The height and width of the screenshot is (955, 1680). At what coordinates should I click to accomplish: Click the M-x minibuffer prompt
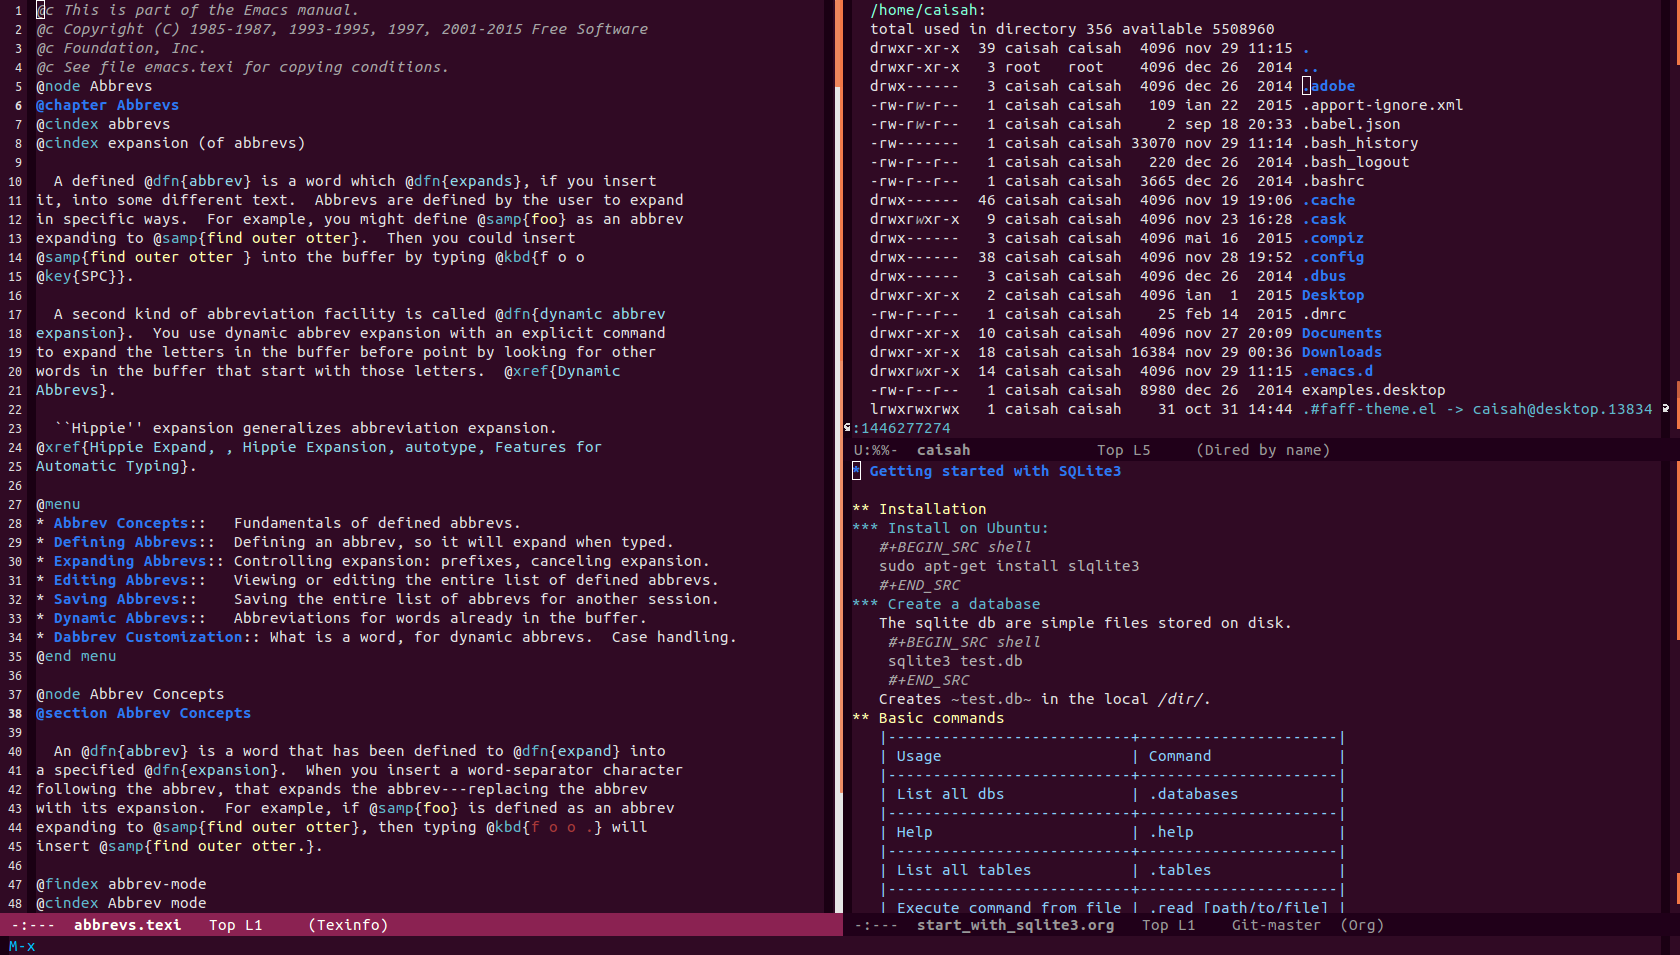[22, 946]
